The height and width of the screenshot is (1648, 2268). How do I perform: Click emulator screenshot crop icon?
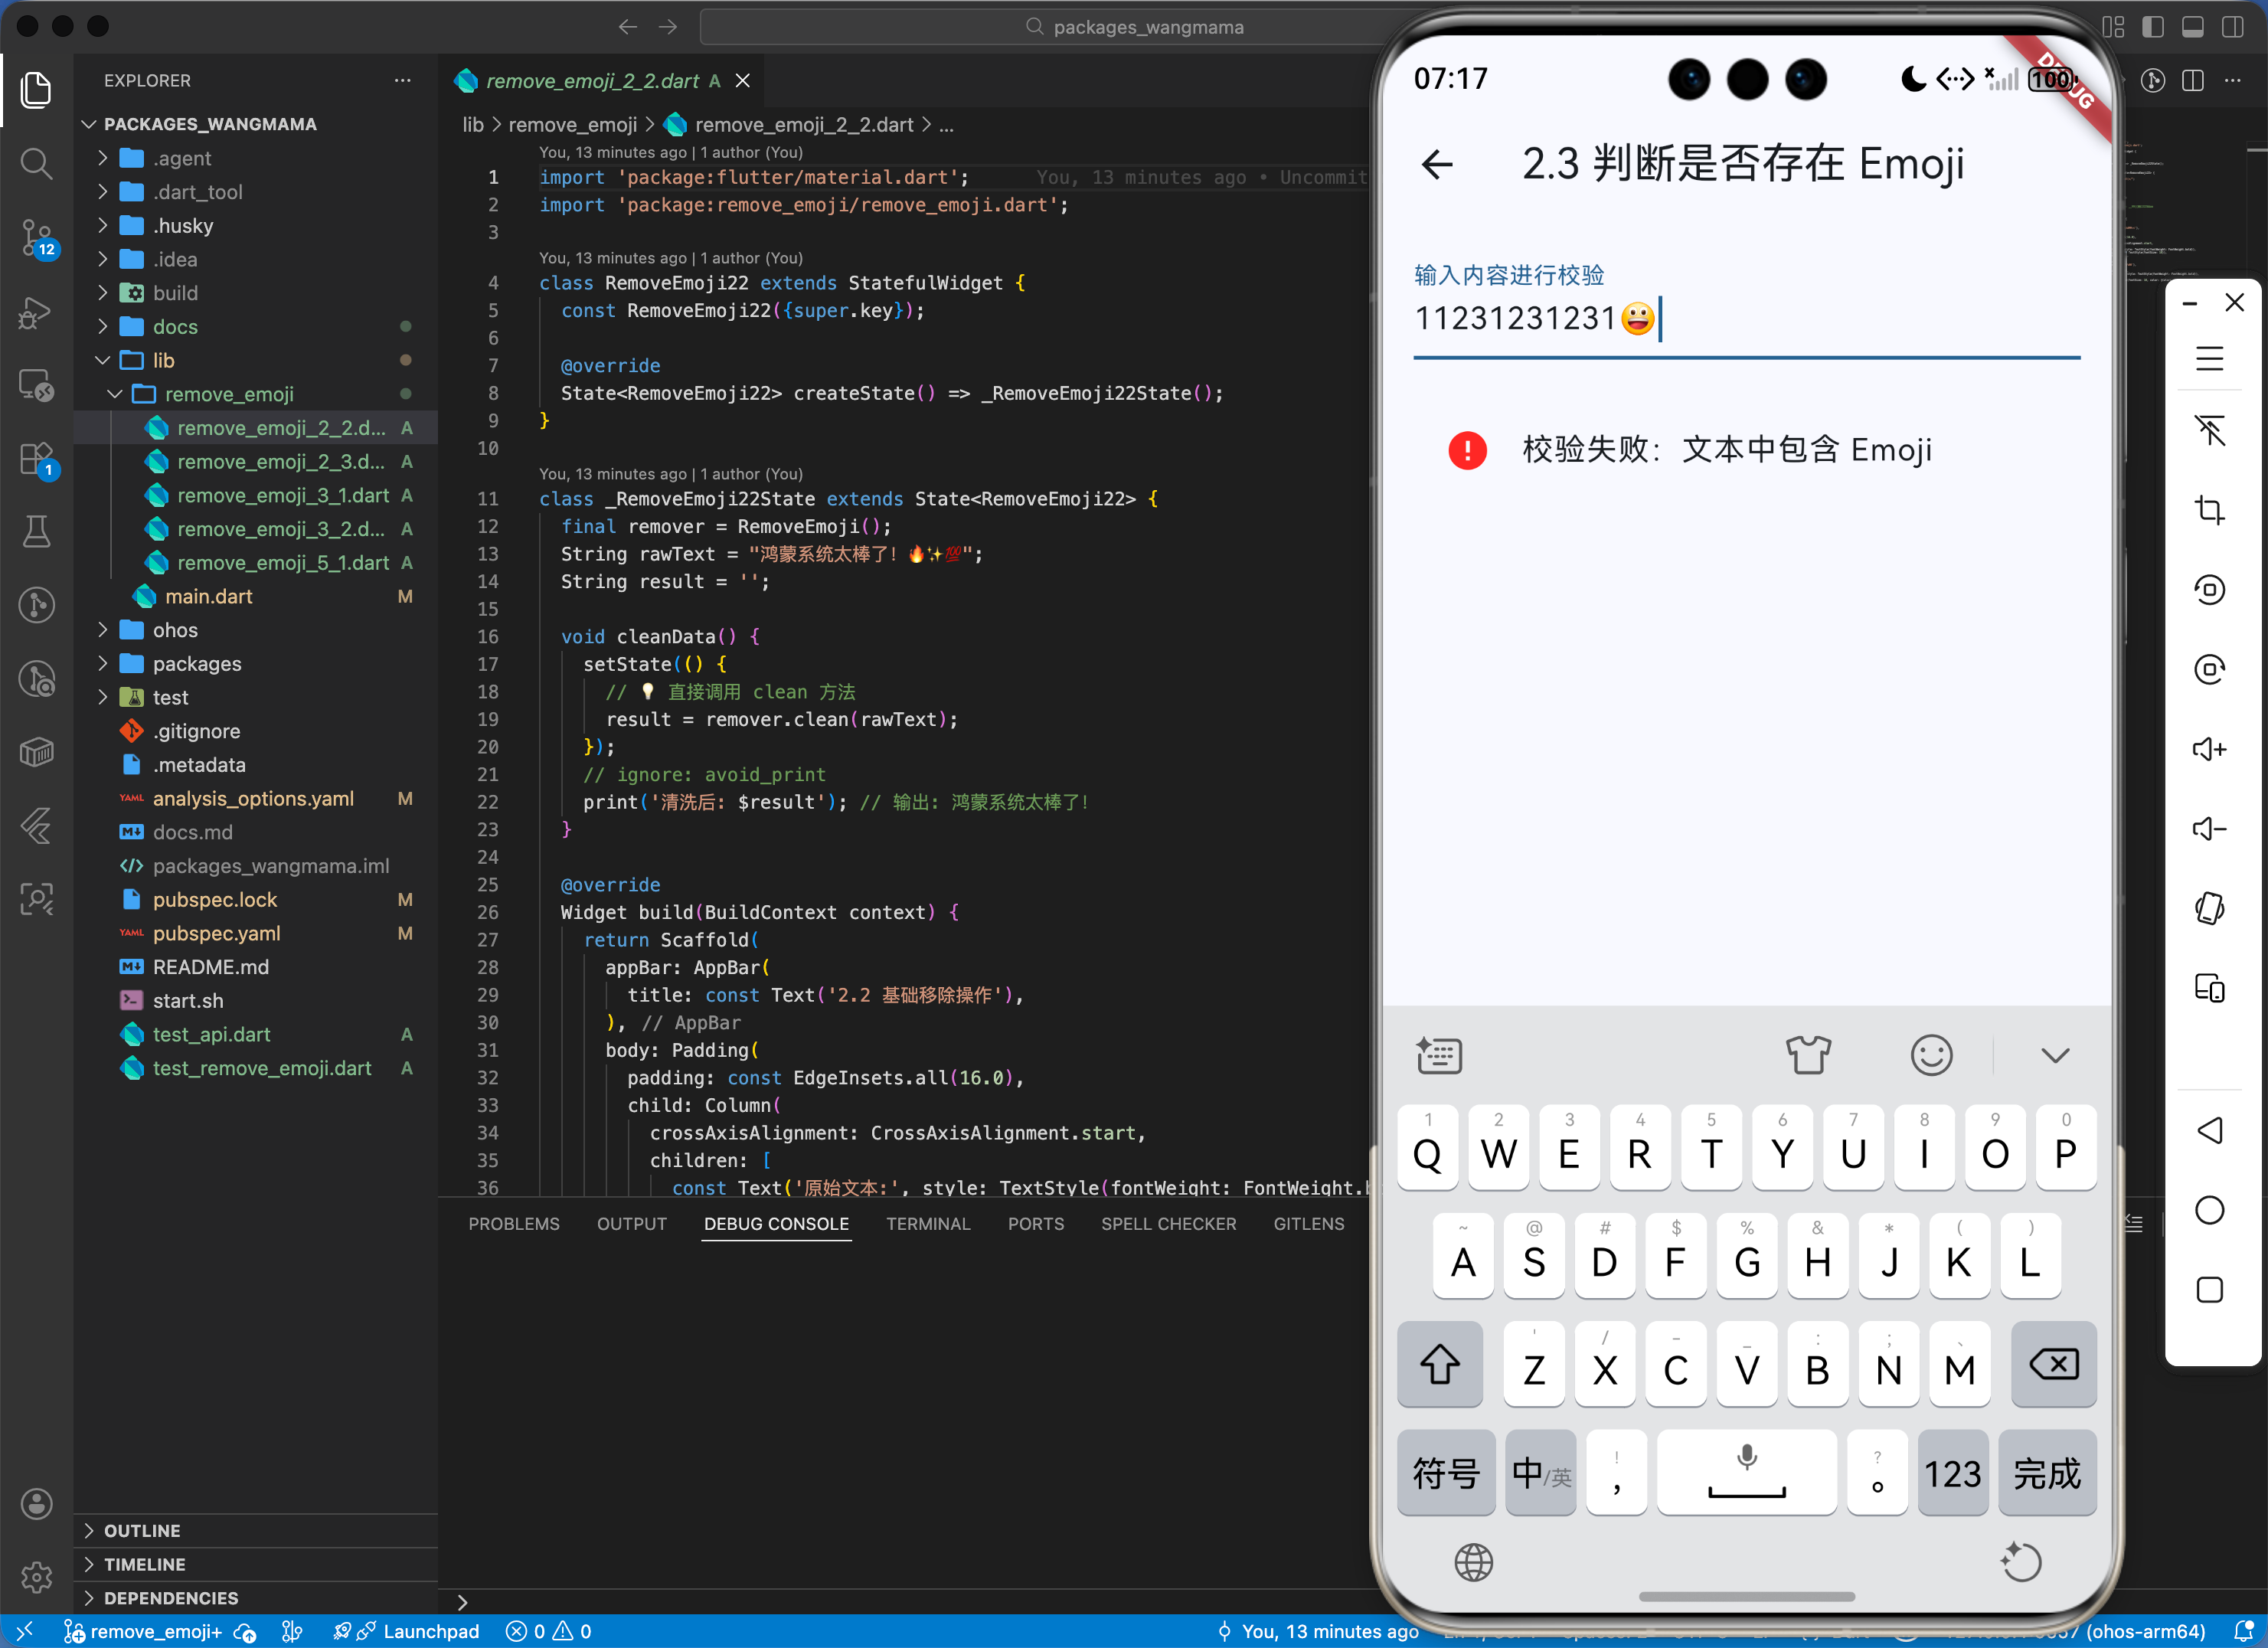click(2209, 510)
